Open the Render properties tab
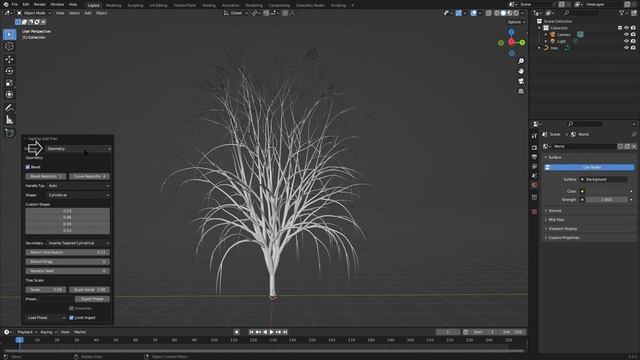 [534, 147]
